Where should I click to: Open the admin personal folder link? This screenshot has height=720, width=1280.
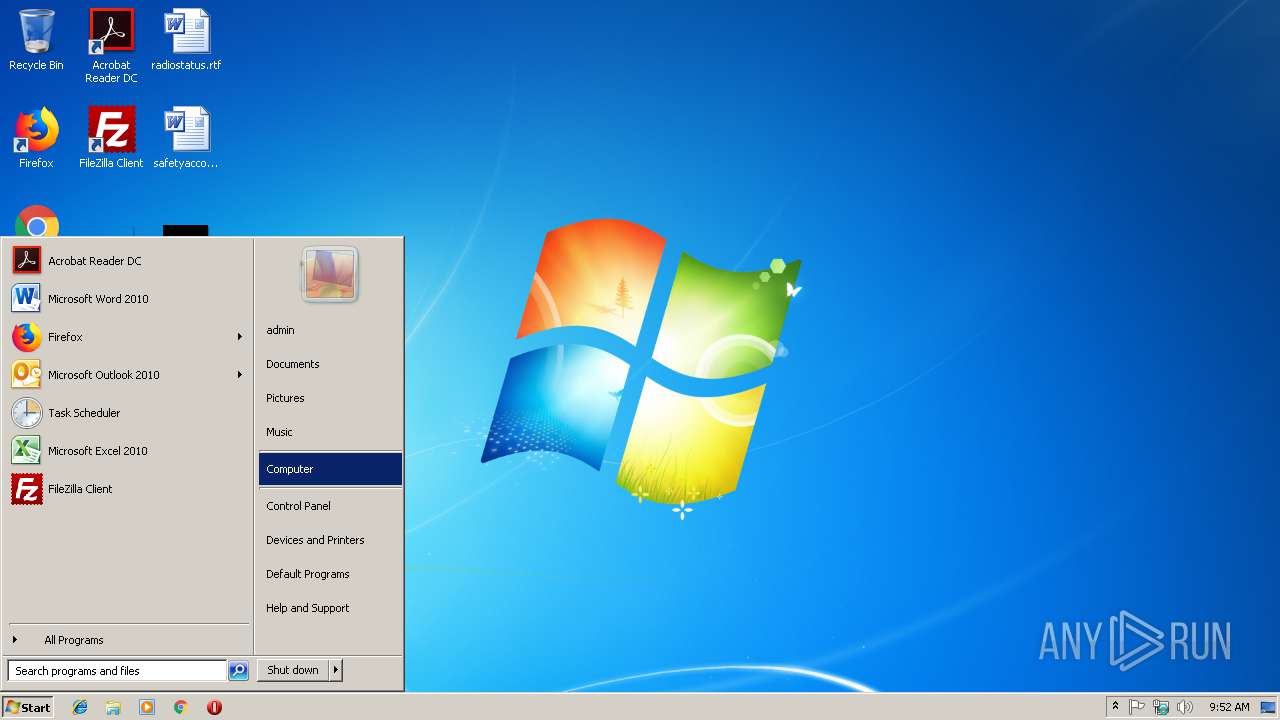click(x=330, y=330)
